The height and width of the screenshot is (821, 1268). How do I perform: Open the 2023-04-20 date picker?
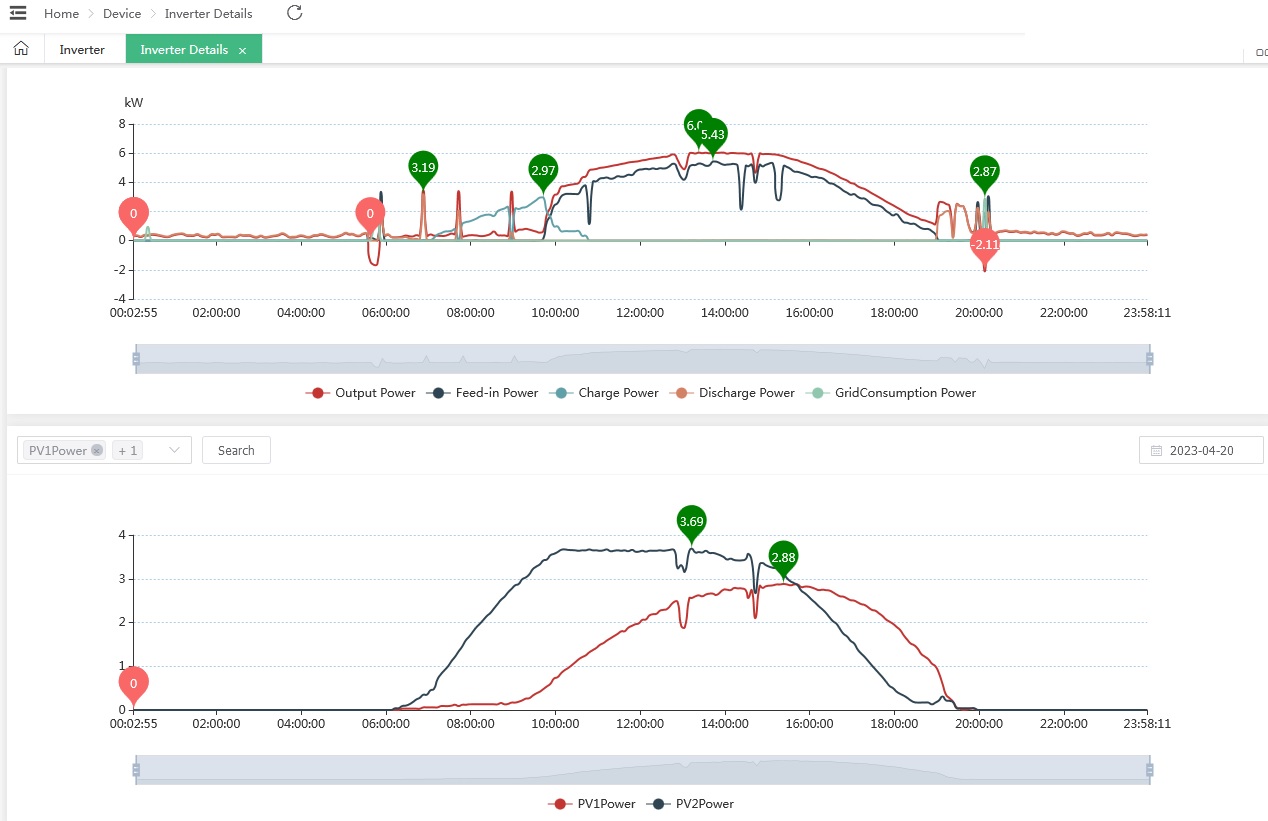coord(1201,451)
